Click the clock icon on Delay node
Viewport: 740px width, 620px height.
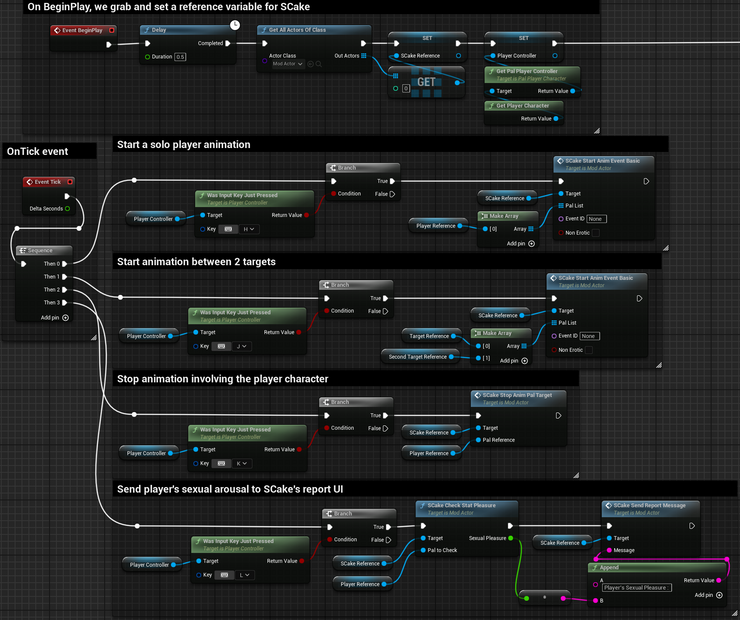[234, 22]
